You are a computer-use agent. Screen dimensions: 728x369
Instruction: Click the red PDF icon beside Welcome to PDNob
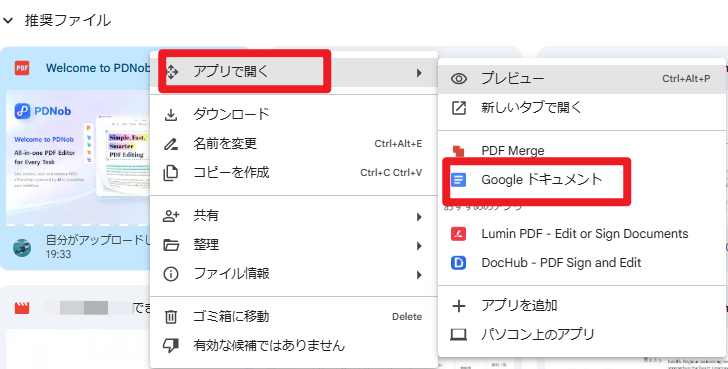(x=22, y=68)
